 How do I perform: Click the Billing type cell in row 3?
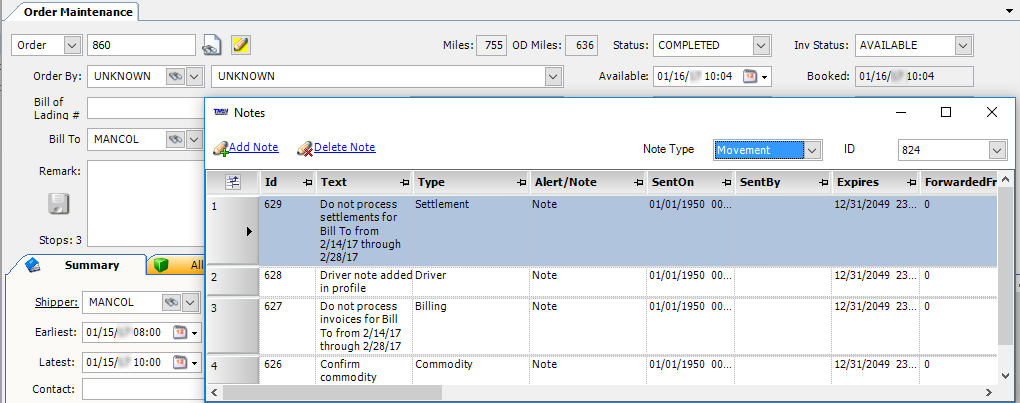(471, 325)
